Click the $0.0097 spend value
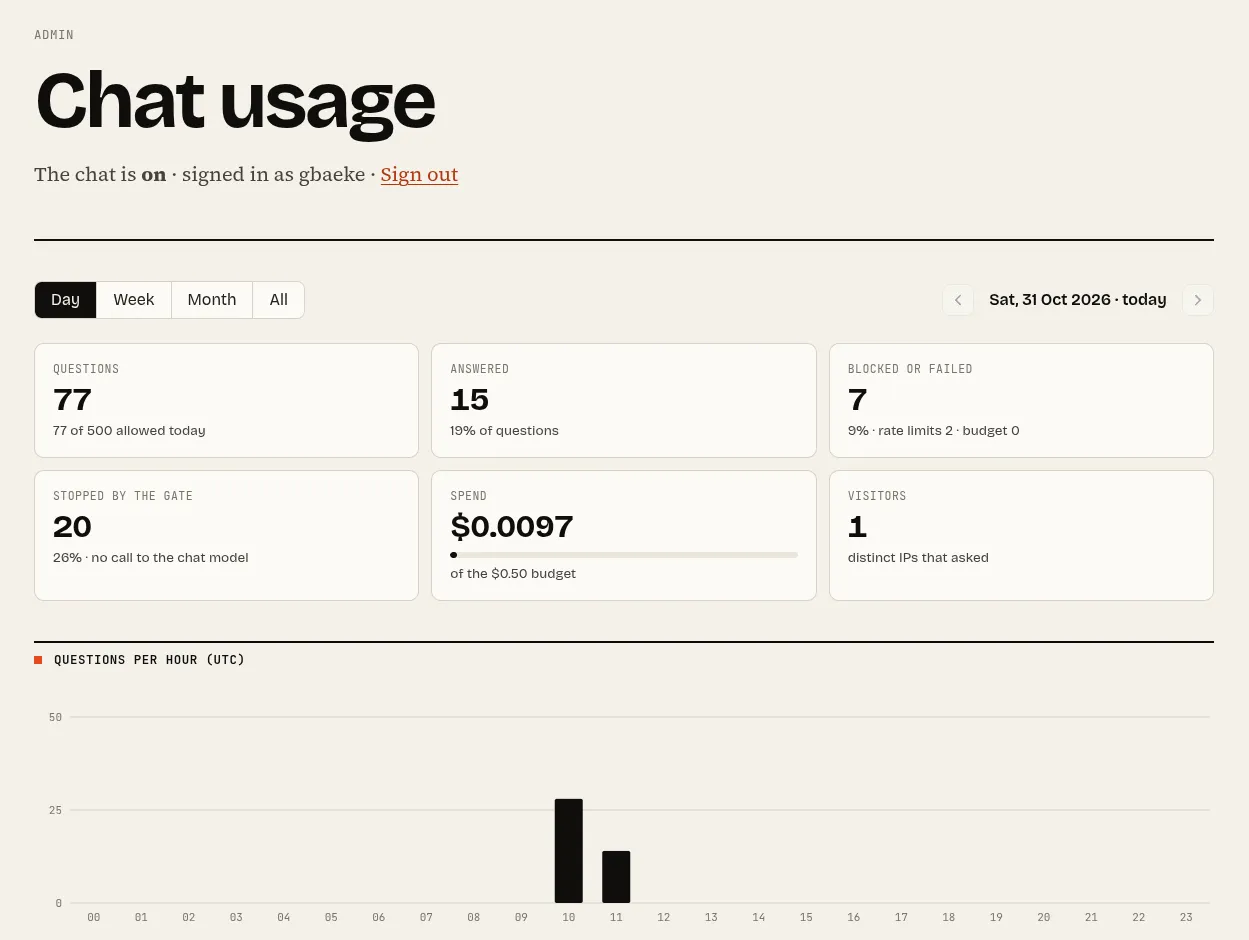 pyautogui.click(x=512, y=526)
